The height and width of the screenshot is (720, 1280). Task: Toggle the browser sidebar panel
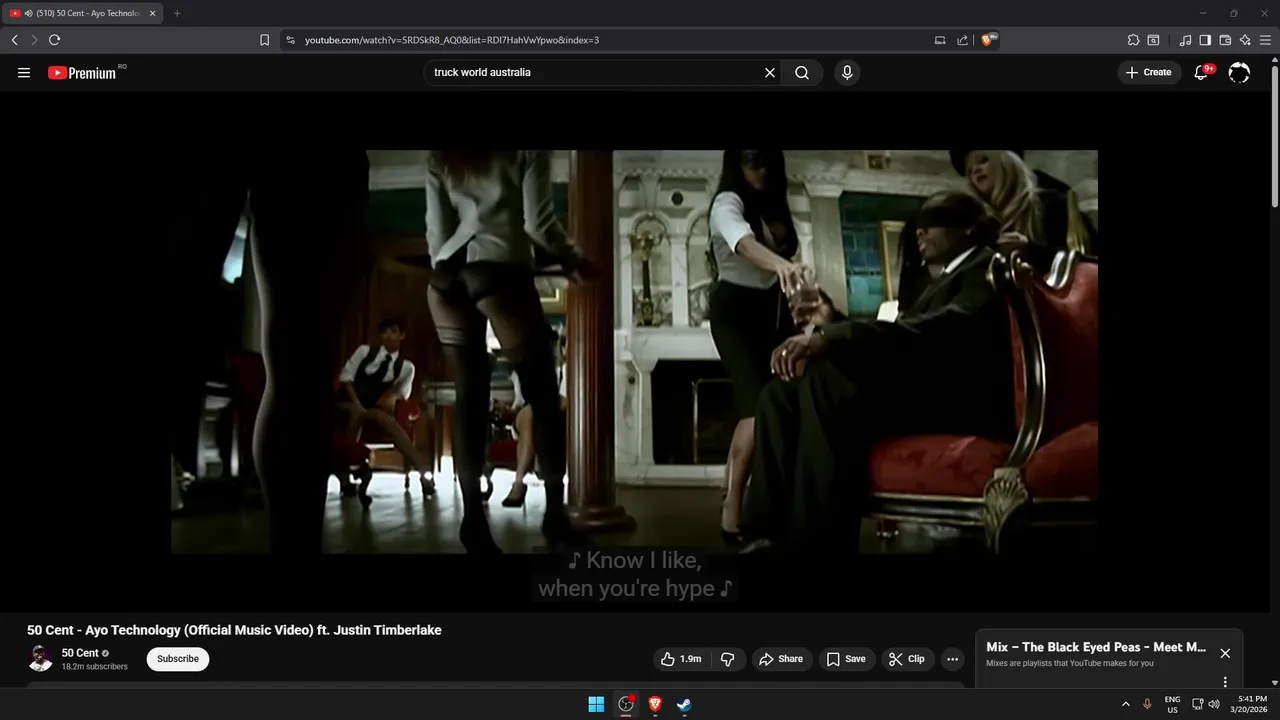point(1205,40)
